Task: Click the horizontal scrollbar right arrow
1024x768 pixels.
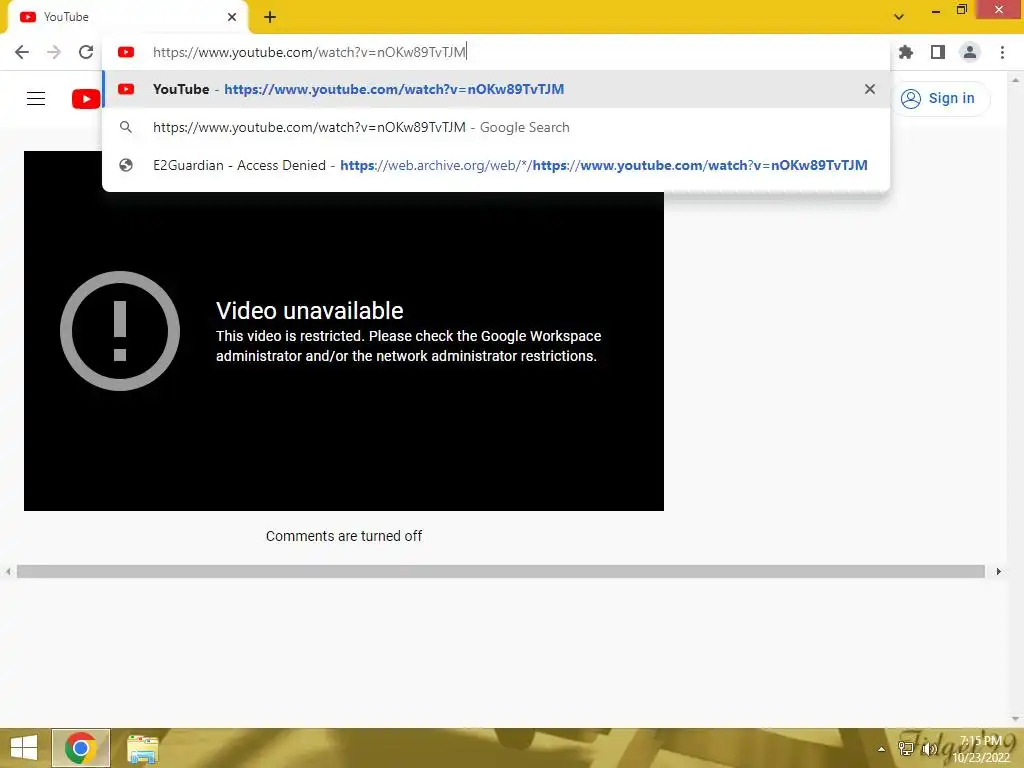Action: tap(999, 571)
